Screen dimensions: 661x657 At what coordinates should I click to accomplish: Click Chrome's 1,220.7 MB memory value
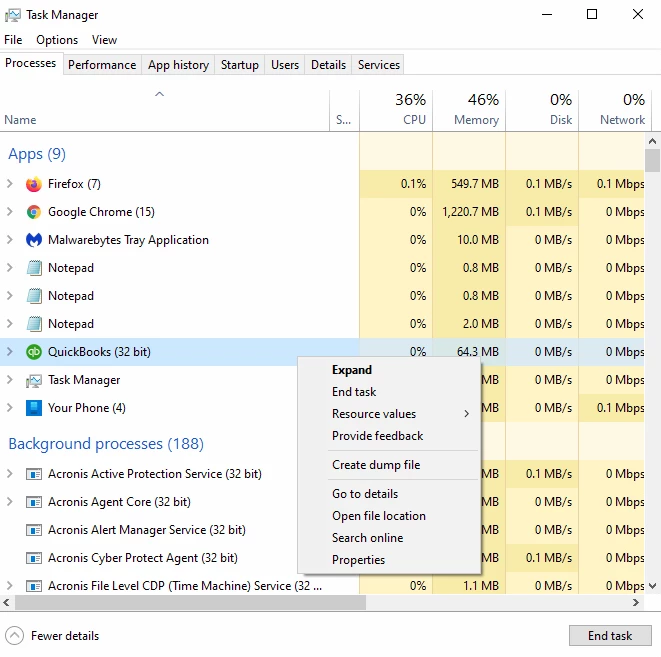click(x=470, y=212)
